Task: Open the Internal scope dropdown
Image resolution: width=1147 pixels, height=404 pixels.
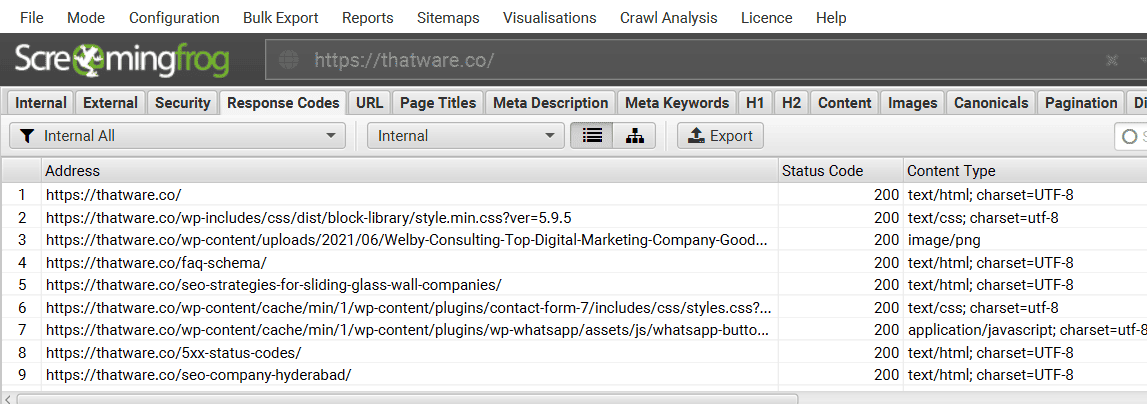Action: [465, 136]
